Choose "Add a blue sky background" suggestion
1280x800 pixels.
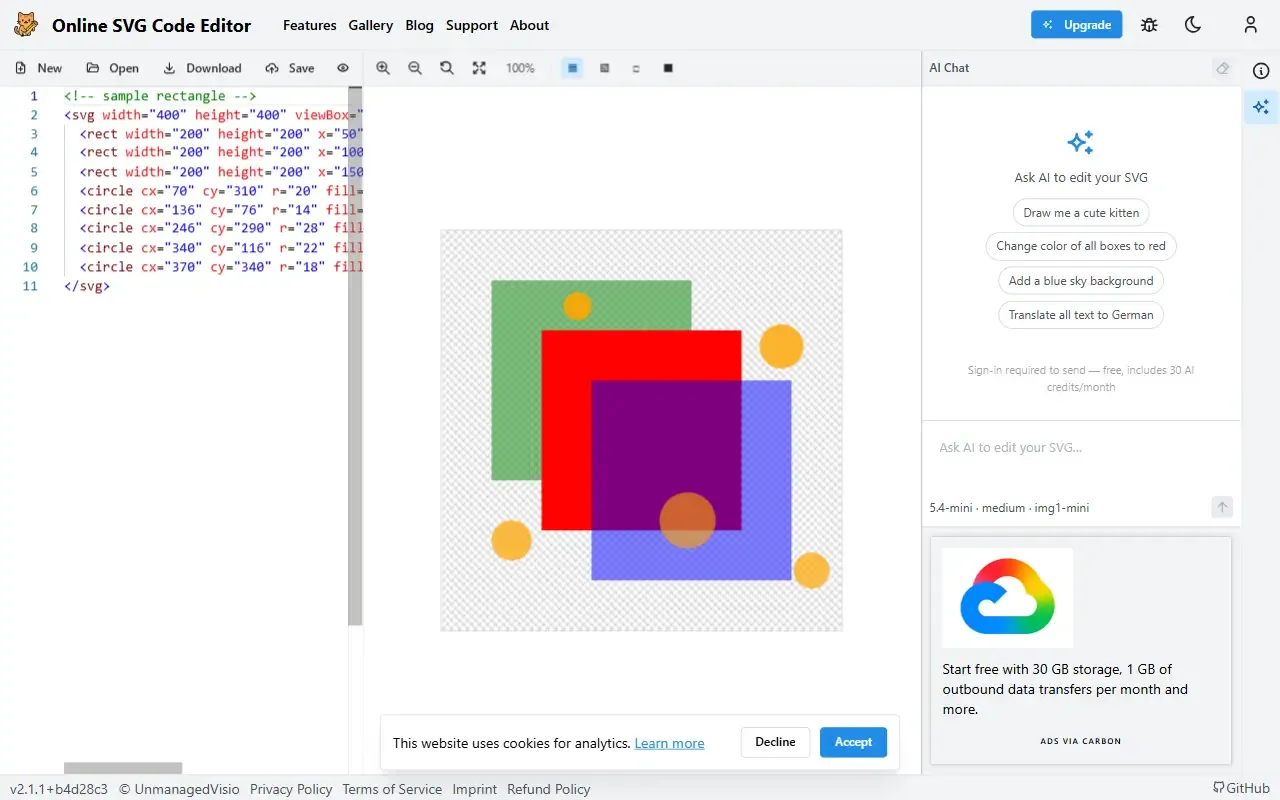pyautogui.click(x=1081, y=281)
